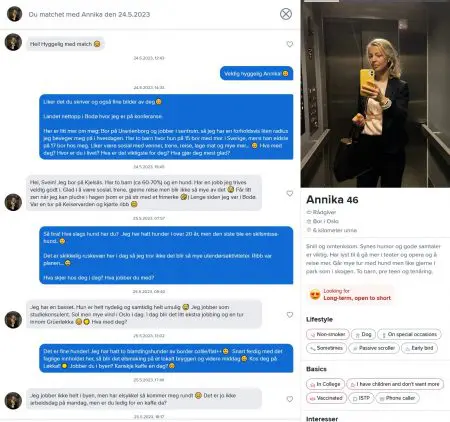Screen dimensions: 450x422
Task: Select the Non-smoker lifestyle tag
Action: coord(328,334)
